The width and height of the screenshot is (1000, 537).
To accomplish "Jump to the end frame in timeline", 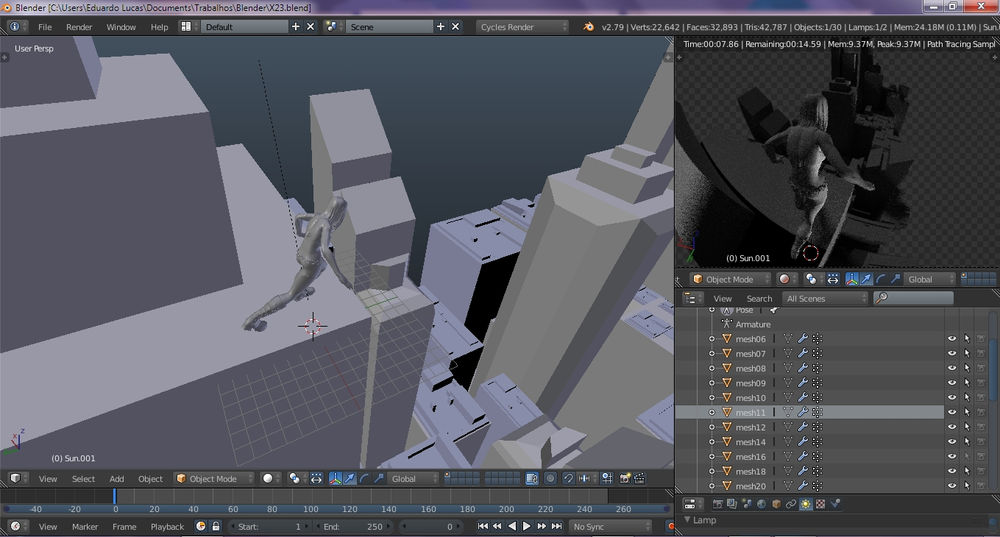I will (x=557, y=526).
